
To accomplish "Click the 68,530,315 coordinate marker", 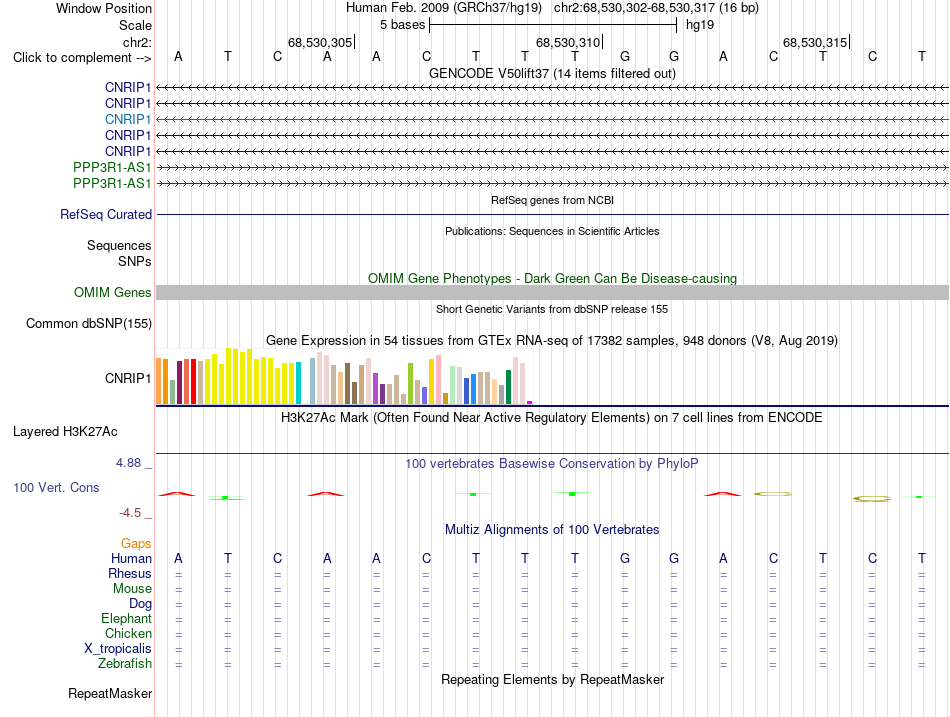I will [x=815, y=42].
